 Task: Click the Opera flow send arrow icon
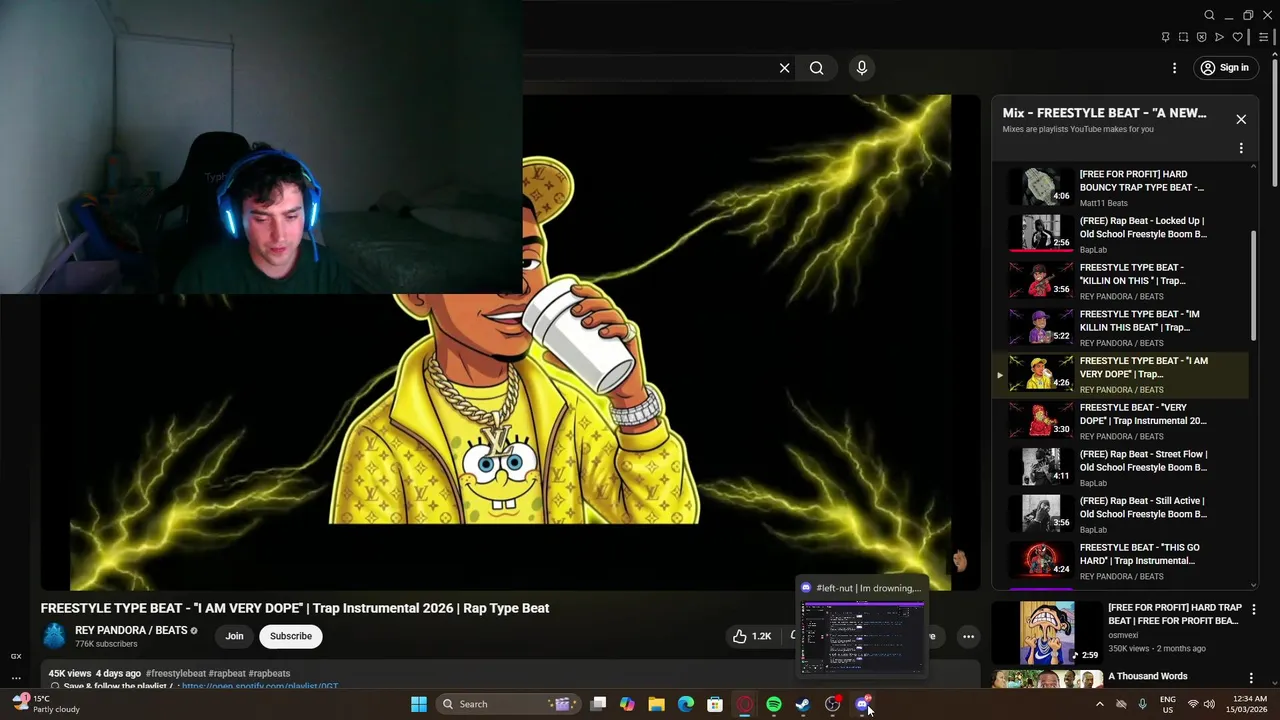(1219, 37)
